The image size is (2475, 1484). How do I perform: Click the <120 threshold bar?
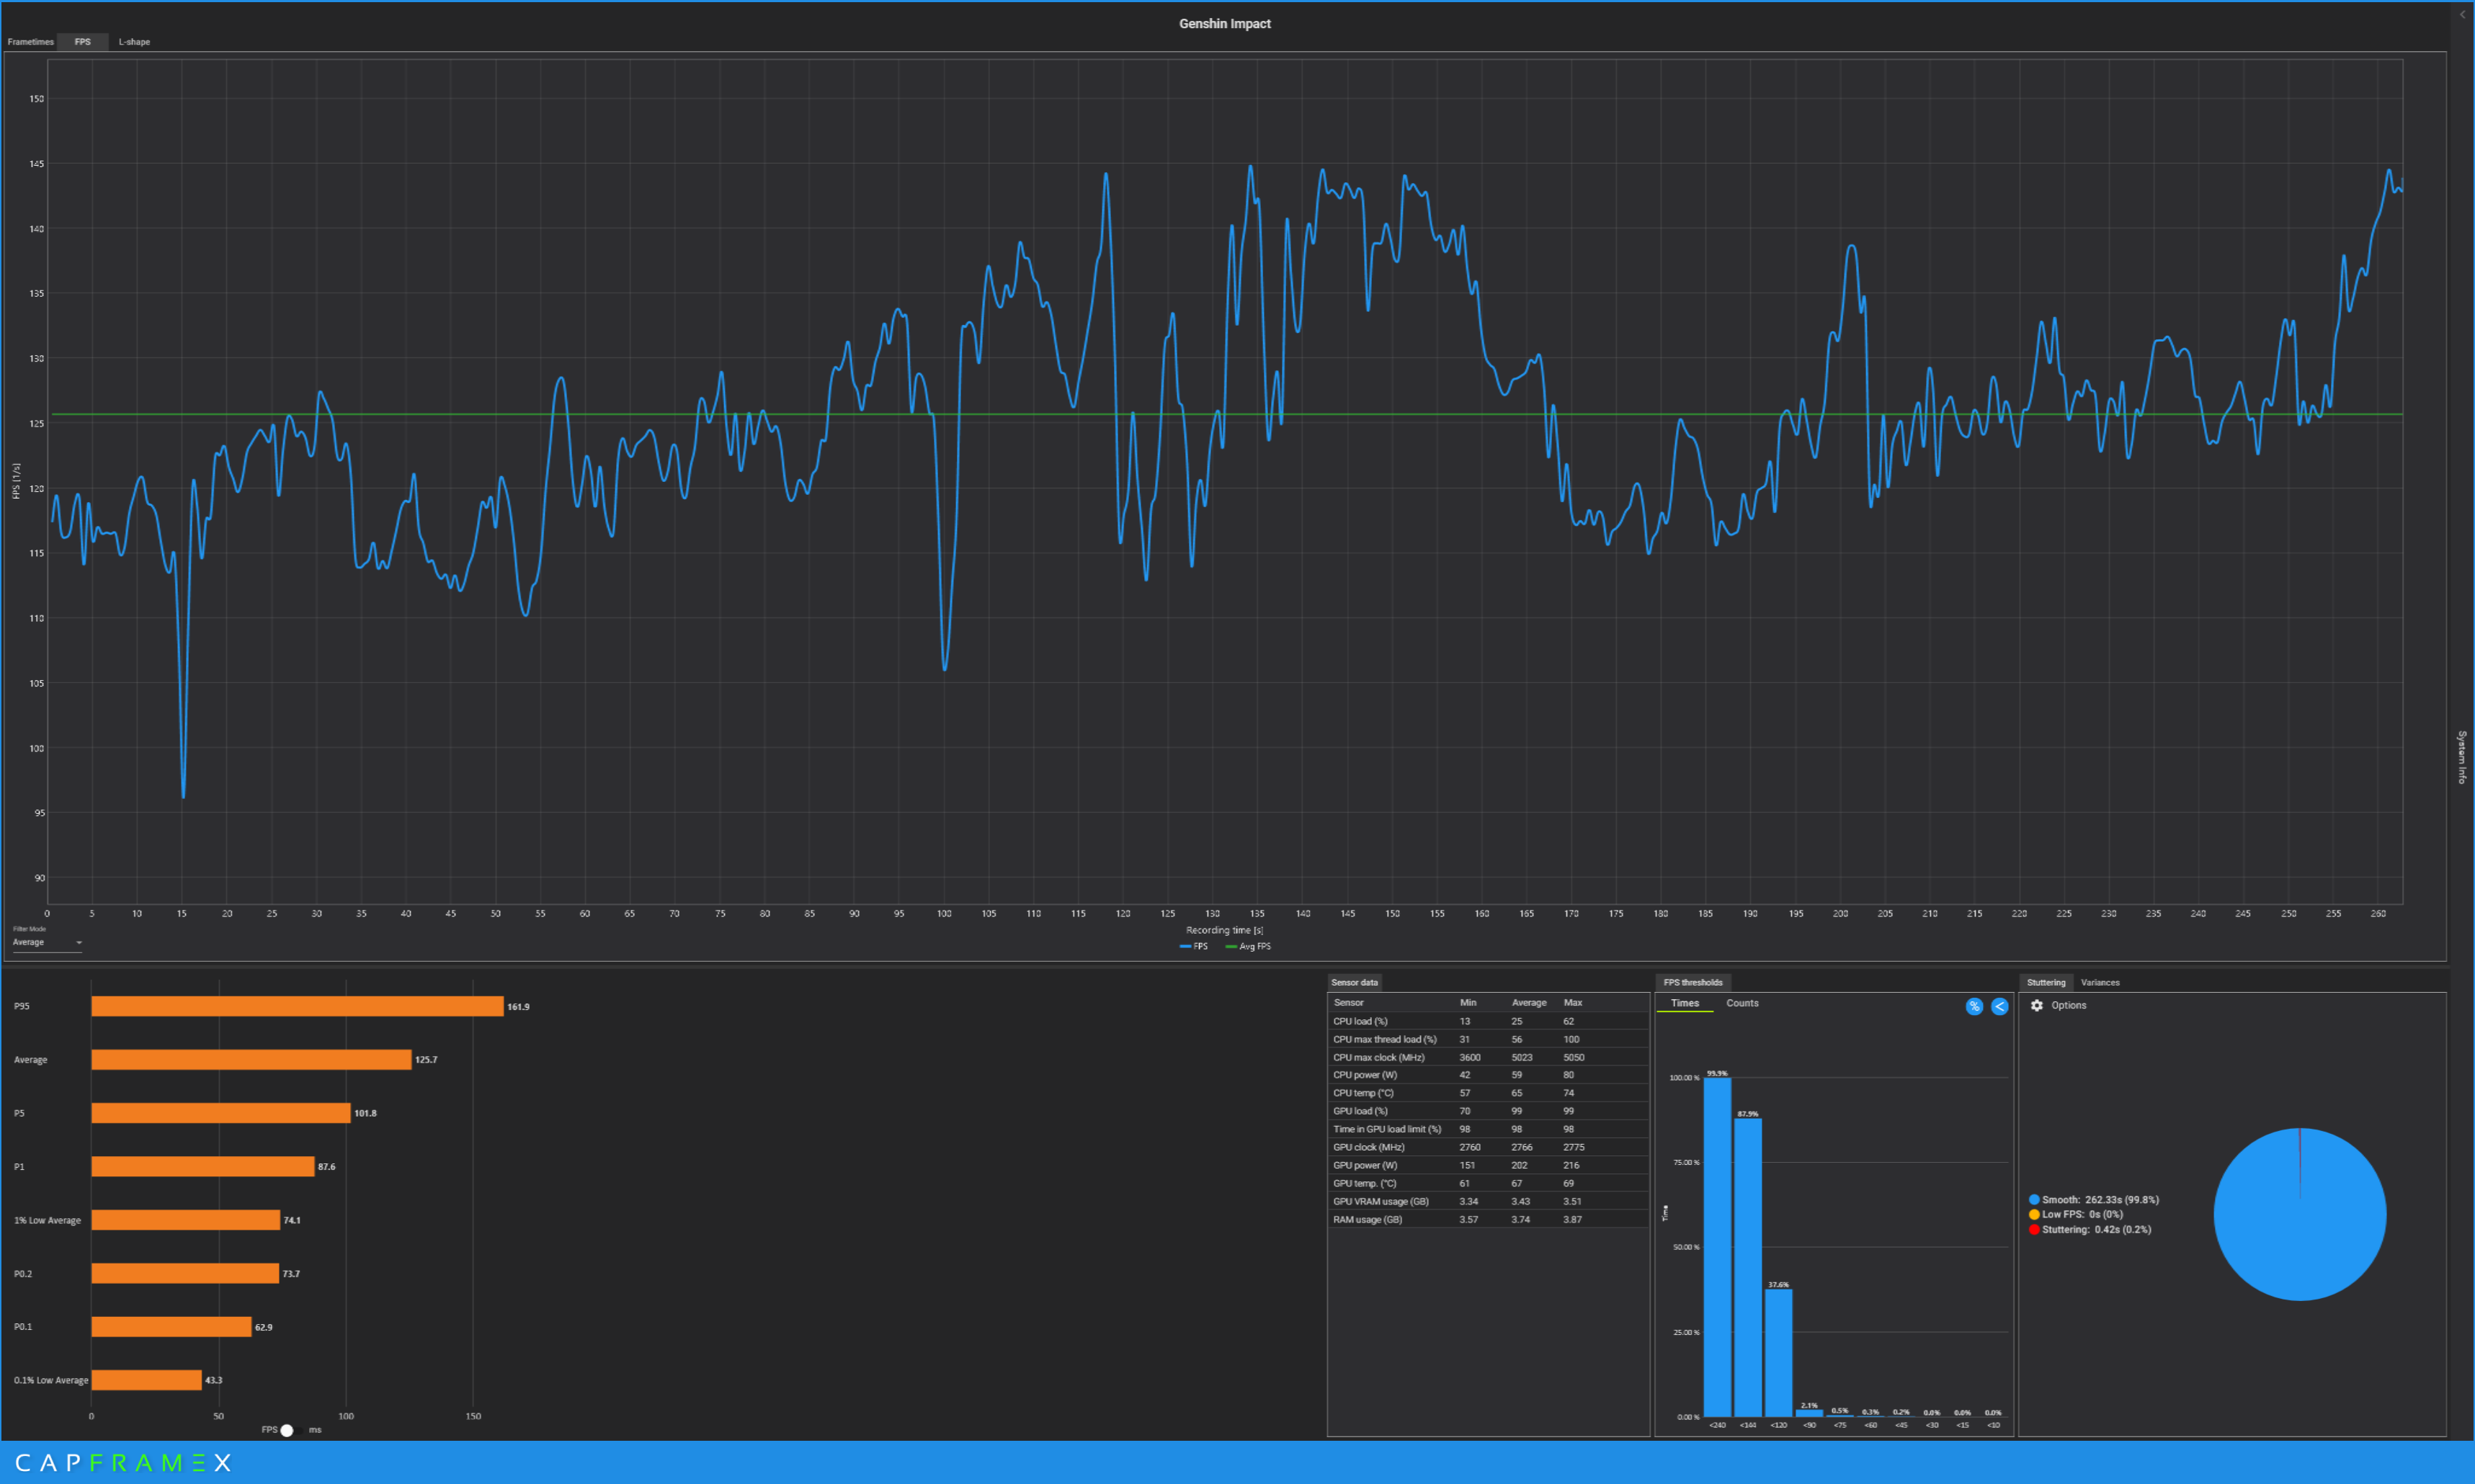[1778, 1353]
